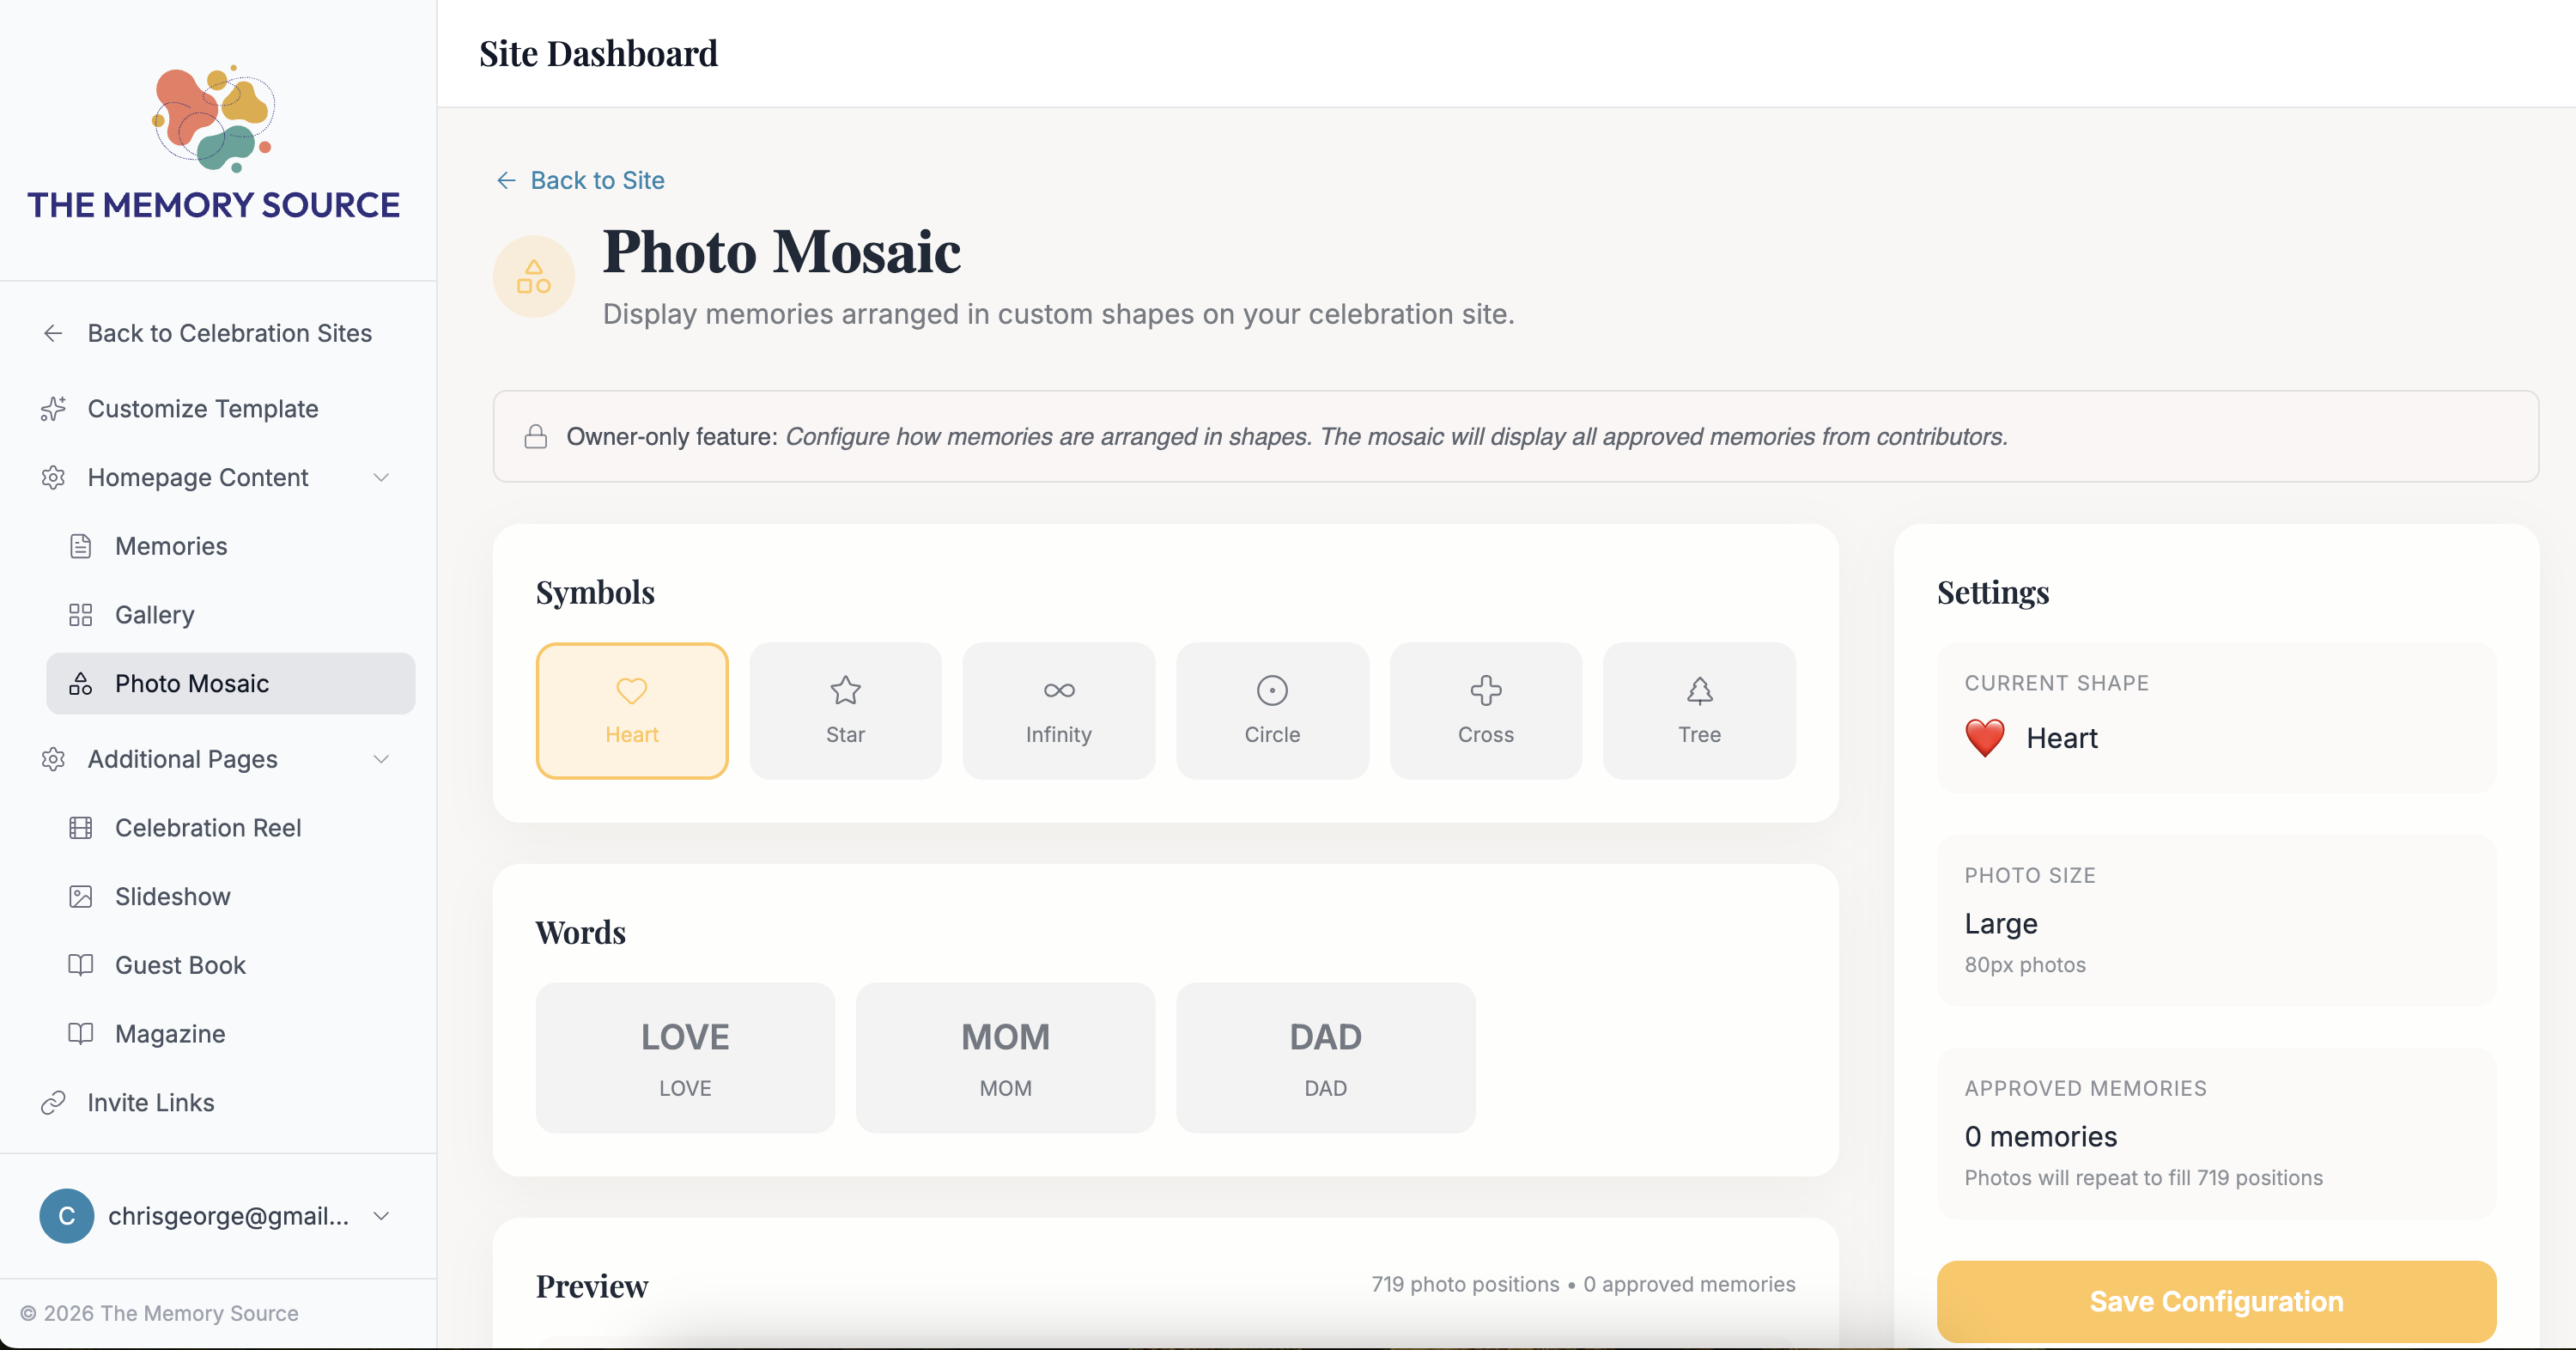Select the Star symbol shape

tap(845, 710)
